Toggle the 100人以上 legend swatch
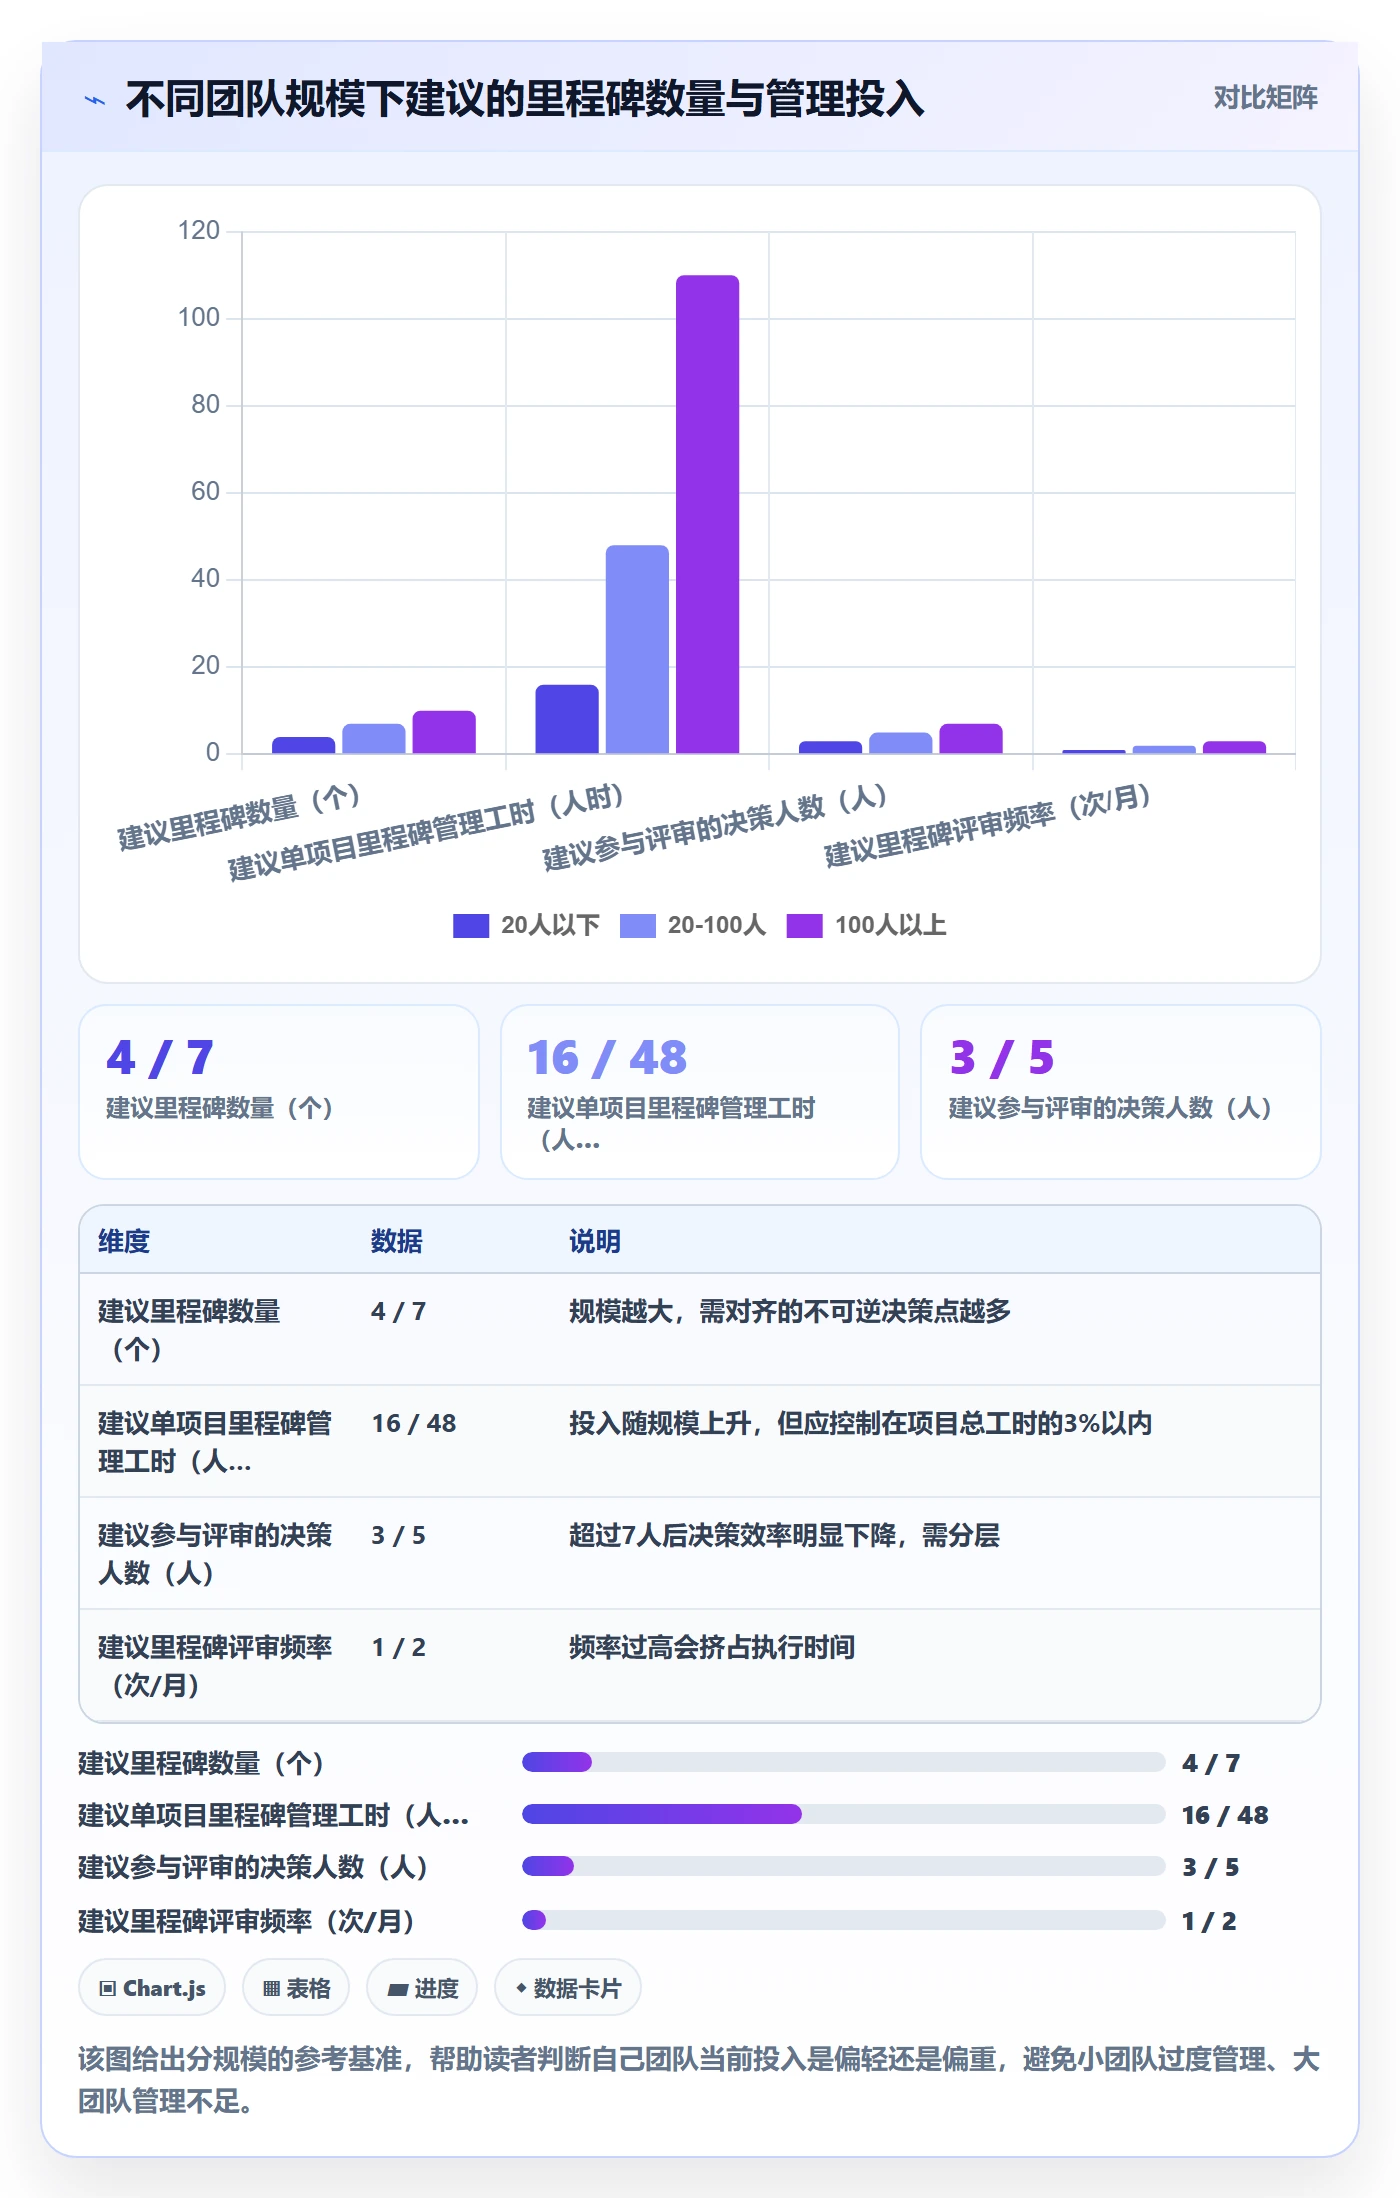Viewport: 1400px width, 2198px height. tap(804, 925)
